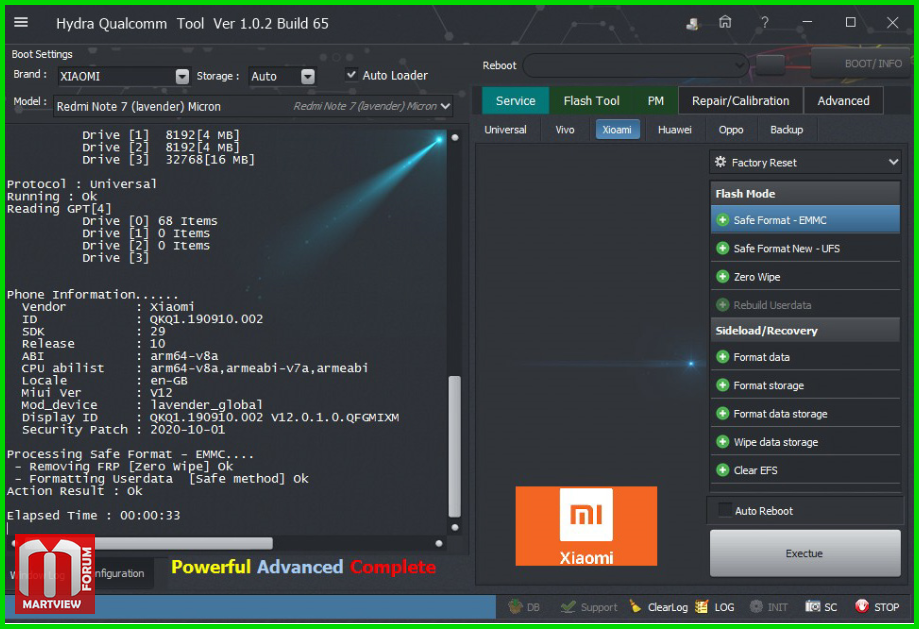
Task: Click the home icon in title bar
Action: point(725,23)
